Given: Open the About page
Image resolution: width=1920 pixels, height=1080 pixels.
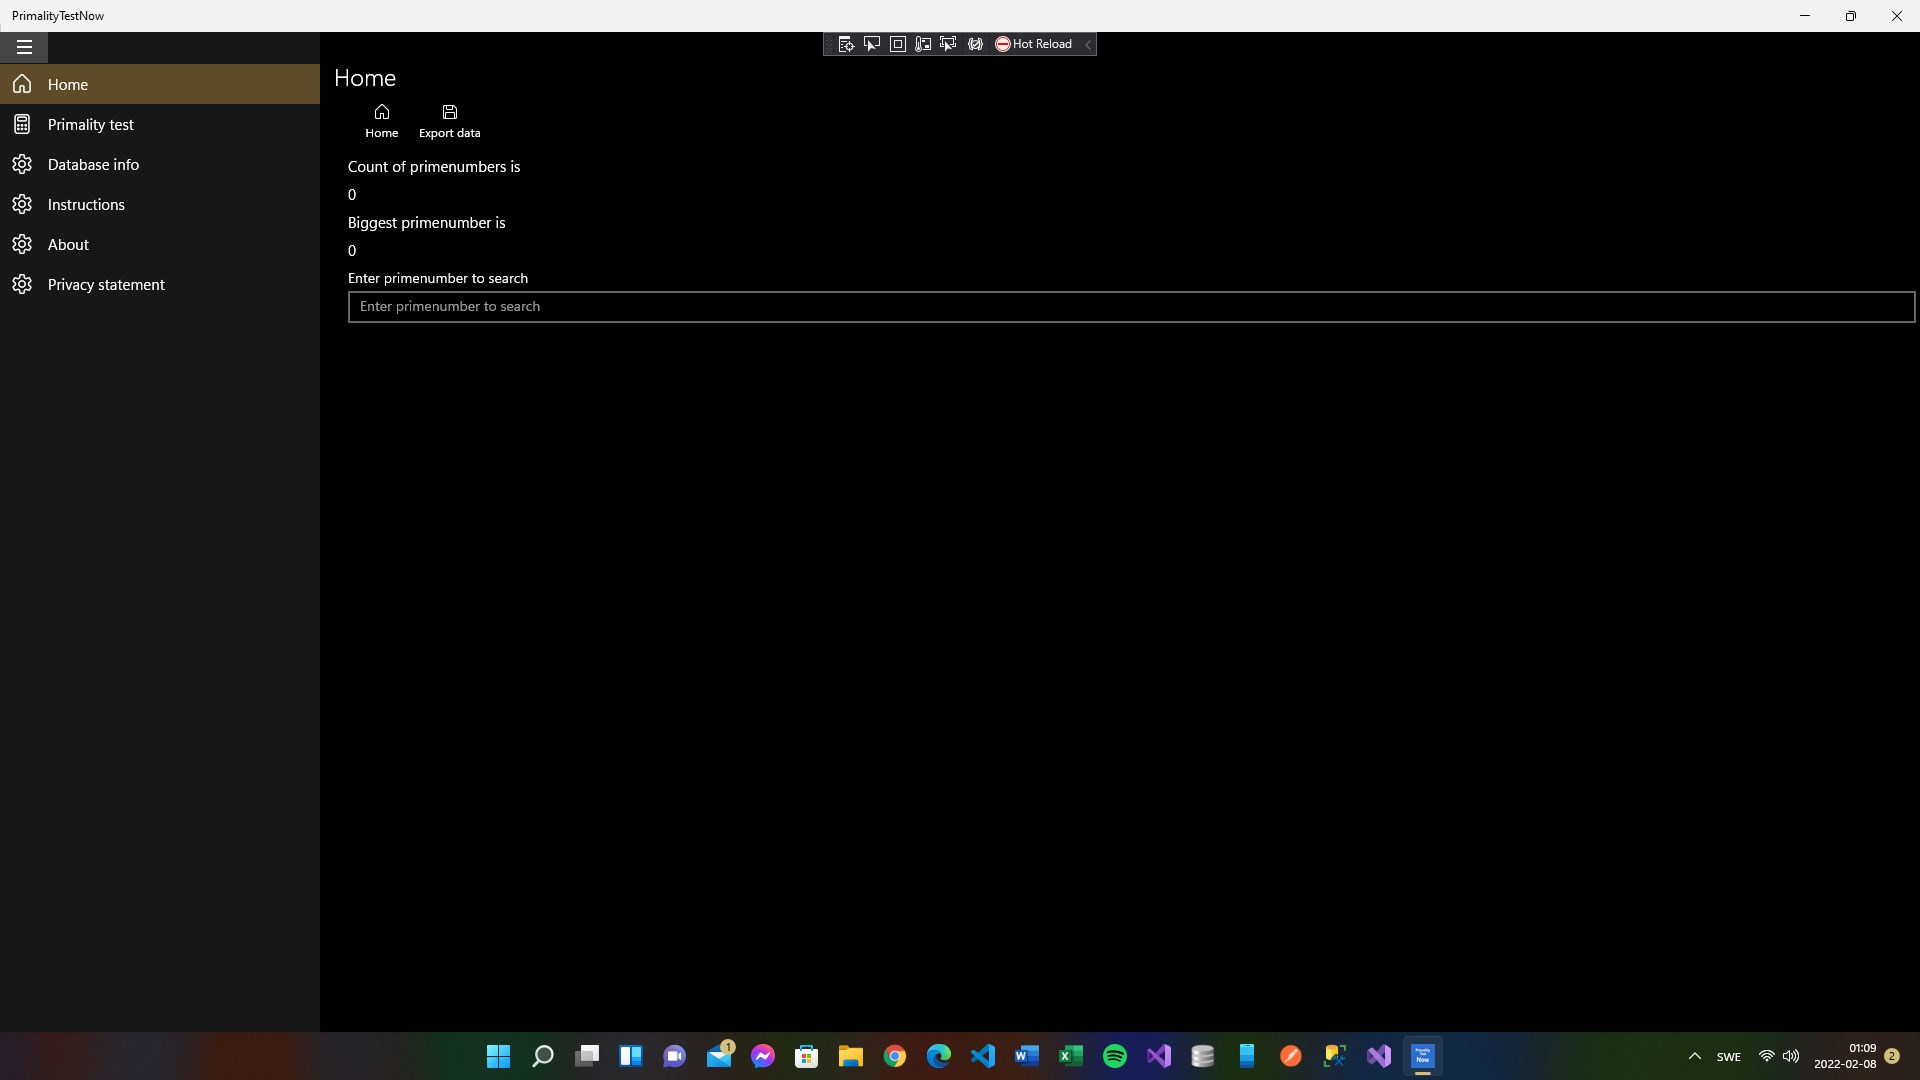Looking at the screenshot, I should coord(68,244).
